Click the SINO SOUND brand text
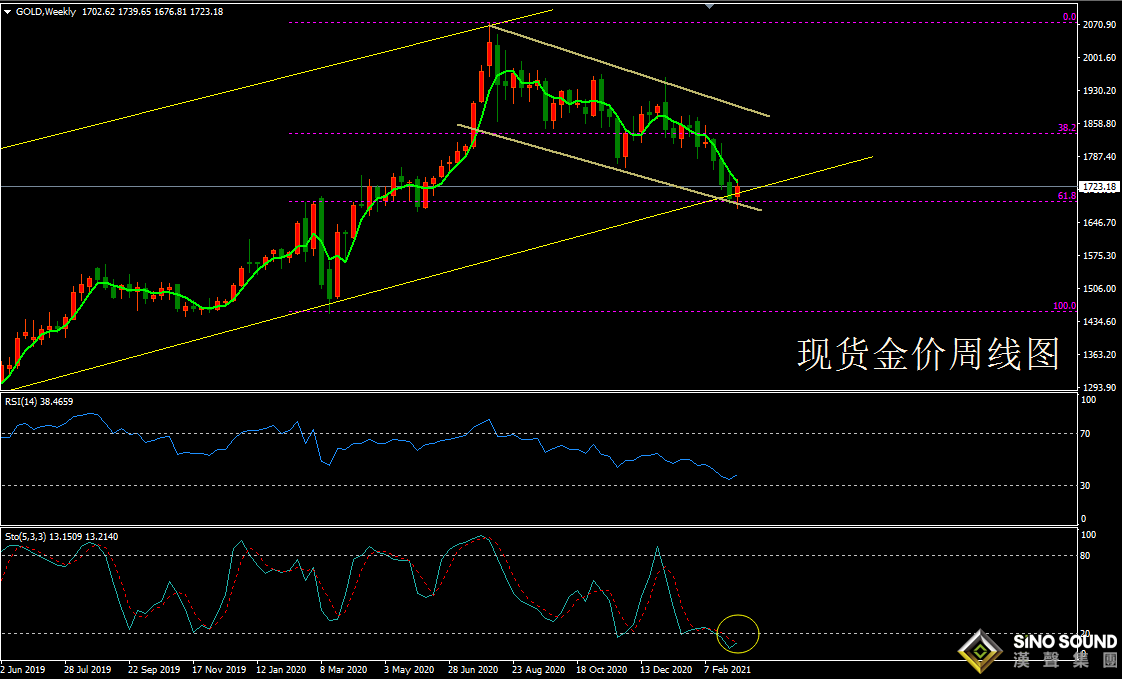 1064,641
